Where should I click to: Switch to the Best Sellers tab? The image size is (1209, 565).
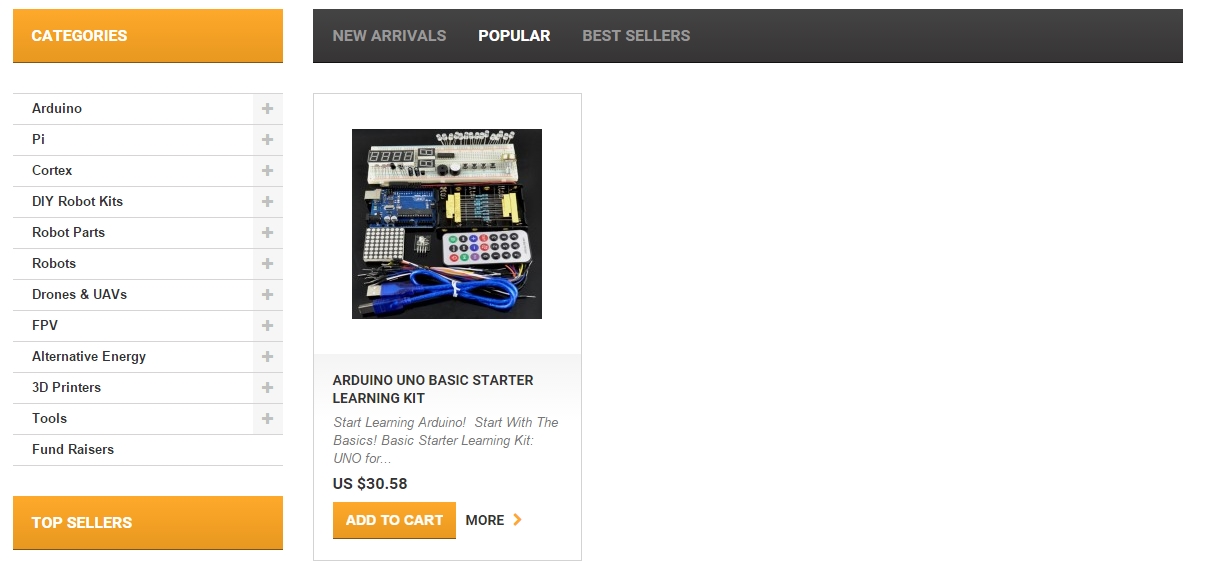636,35
